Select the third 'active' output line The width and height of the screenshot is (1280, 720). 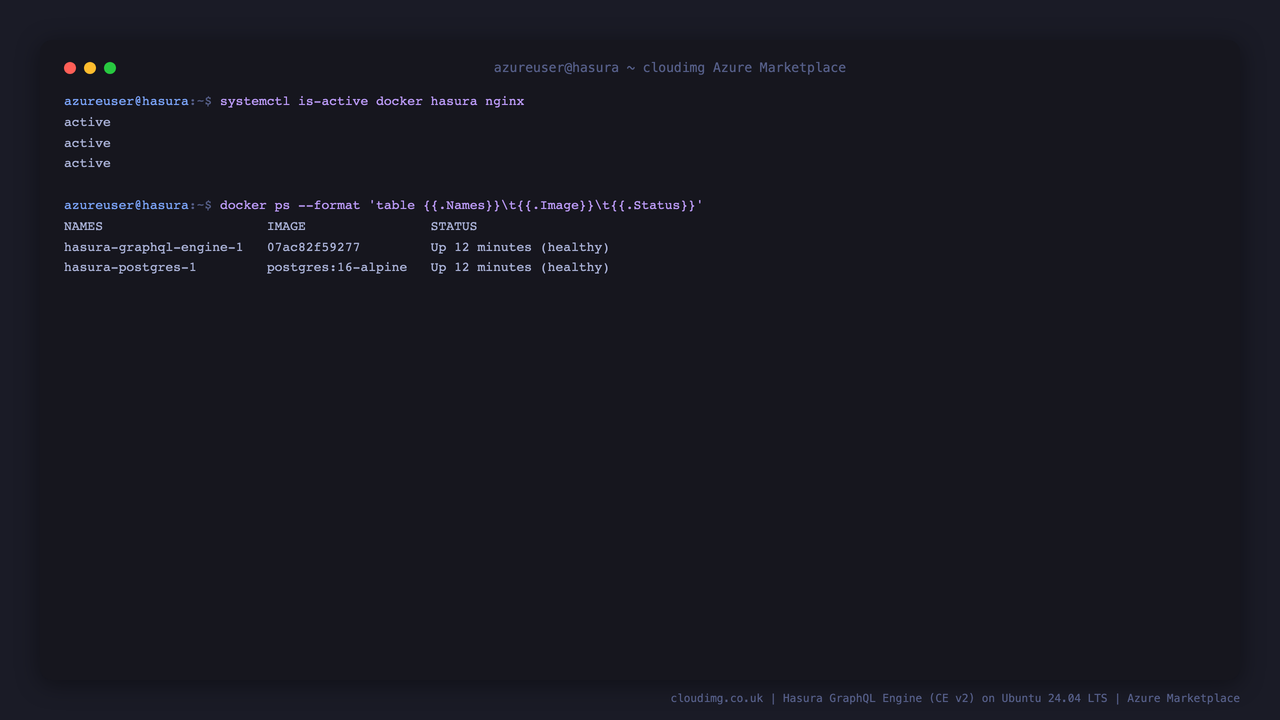click(x=87, y=163)
